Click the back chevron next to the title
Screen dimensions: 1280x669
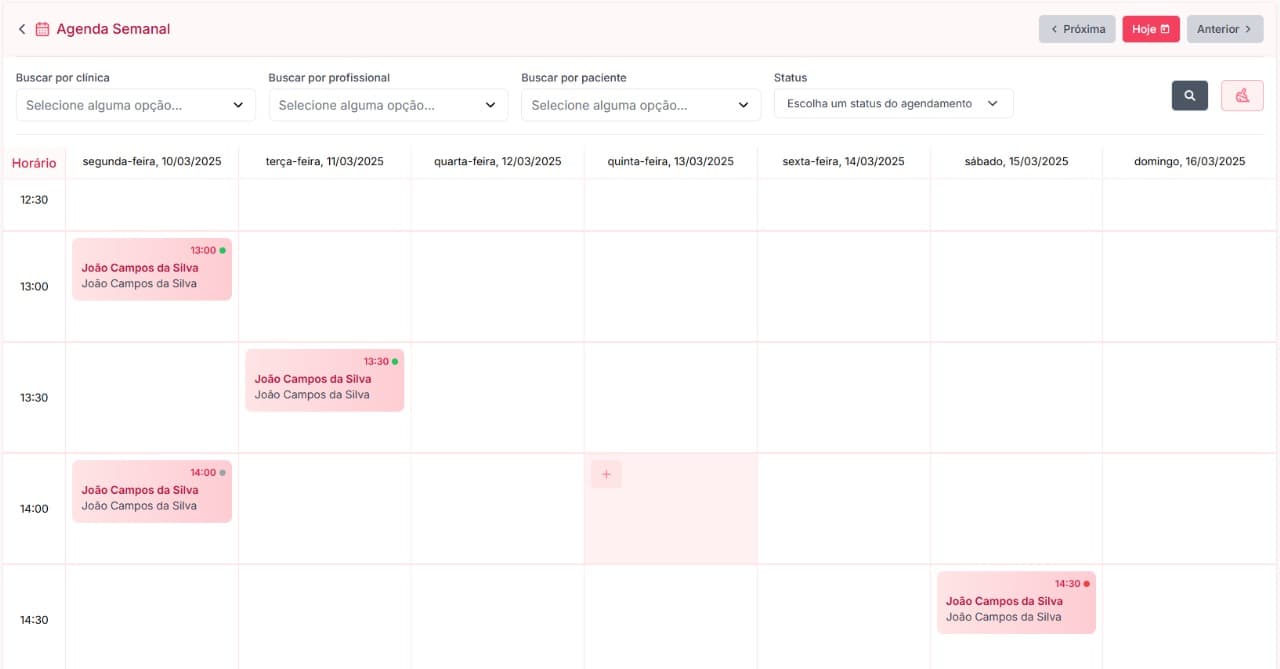point(20,28)
